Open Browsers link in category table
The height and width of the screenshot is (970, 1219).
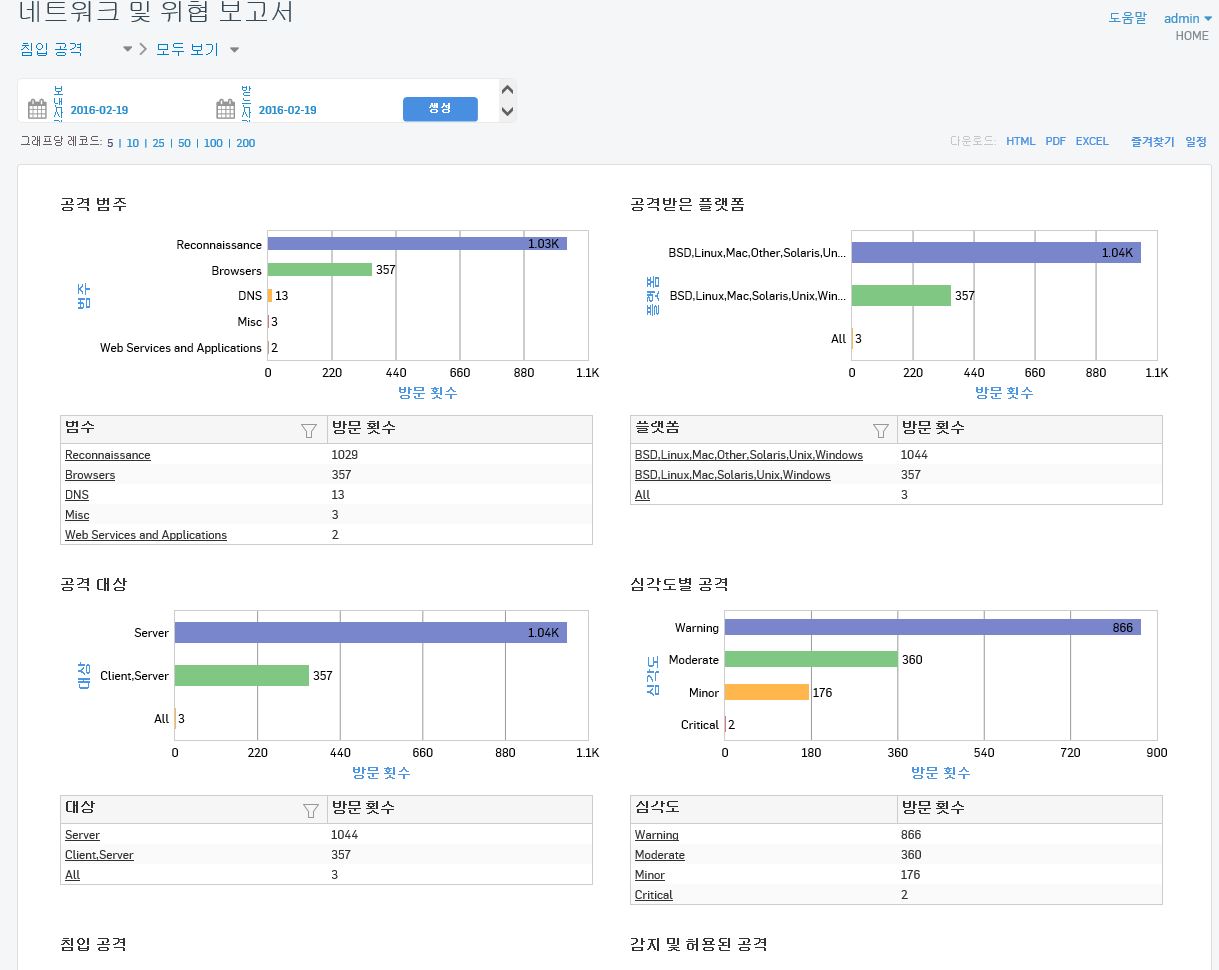(x=90, y=475)
